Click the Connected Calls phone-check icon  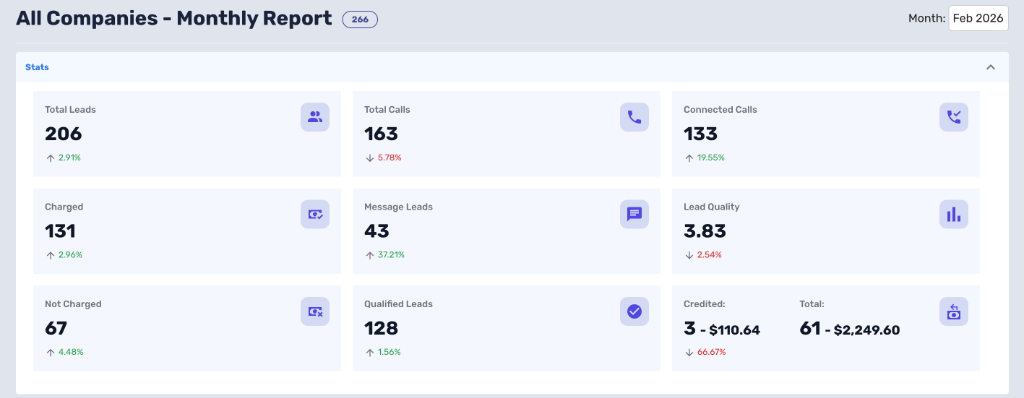pyautogui.click(x=953, y=117)
